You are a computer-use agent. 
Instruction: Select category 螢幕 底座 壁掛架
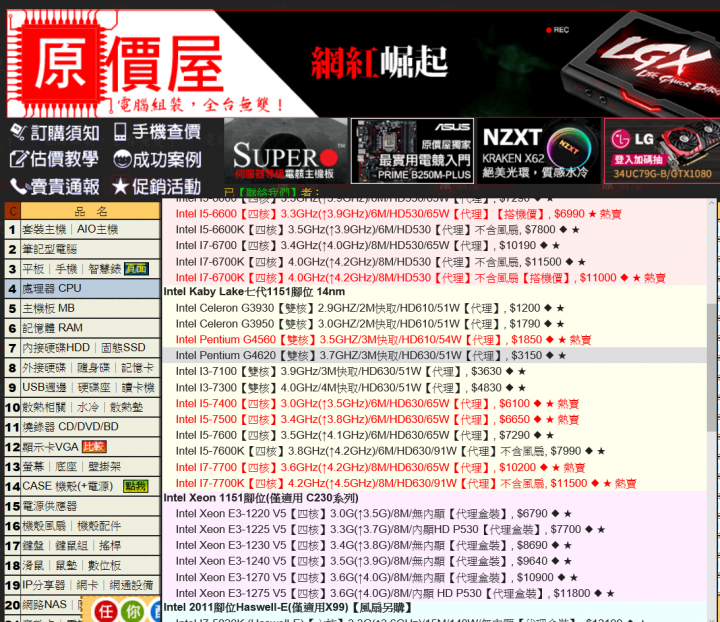pos(90,466)
